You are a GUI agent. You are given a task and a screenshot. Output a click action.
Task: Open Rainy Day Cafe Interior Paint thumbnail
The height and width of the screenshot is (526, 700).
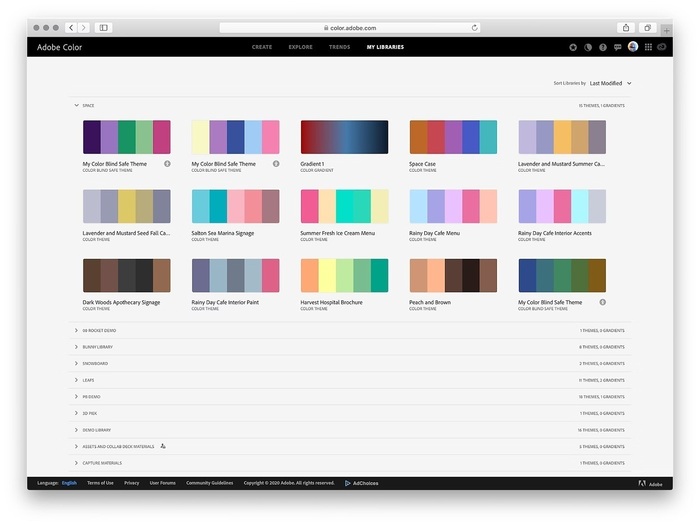point(235,275)
